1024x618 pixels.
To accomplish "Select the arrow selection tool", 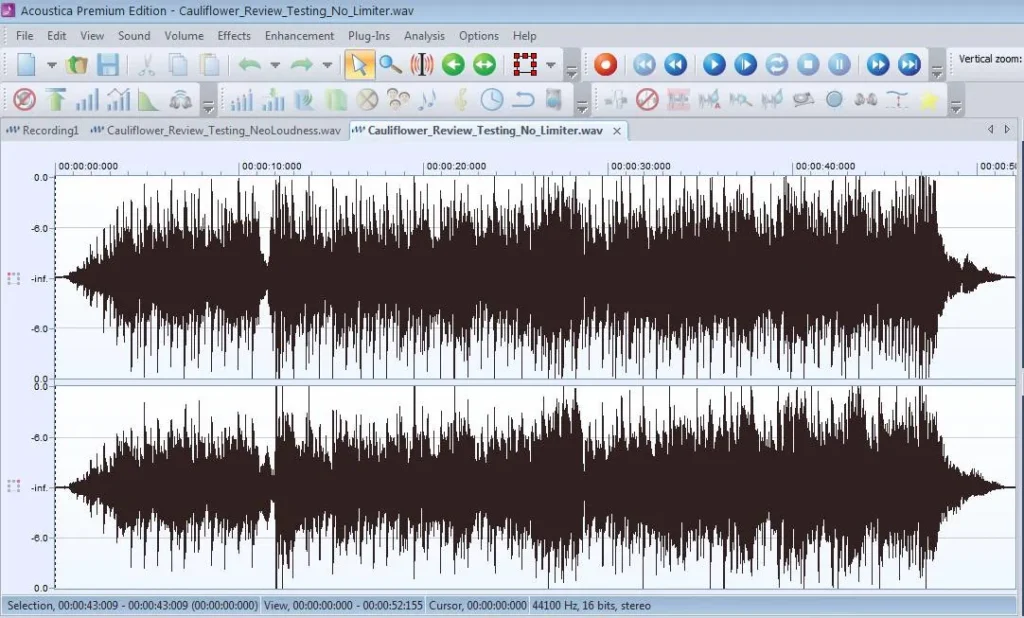I will [359, 65].
